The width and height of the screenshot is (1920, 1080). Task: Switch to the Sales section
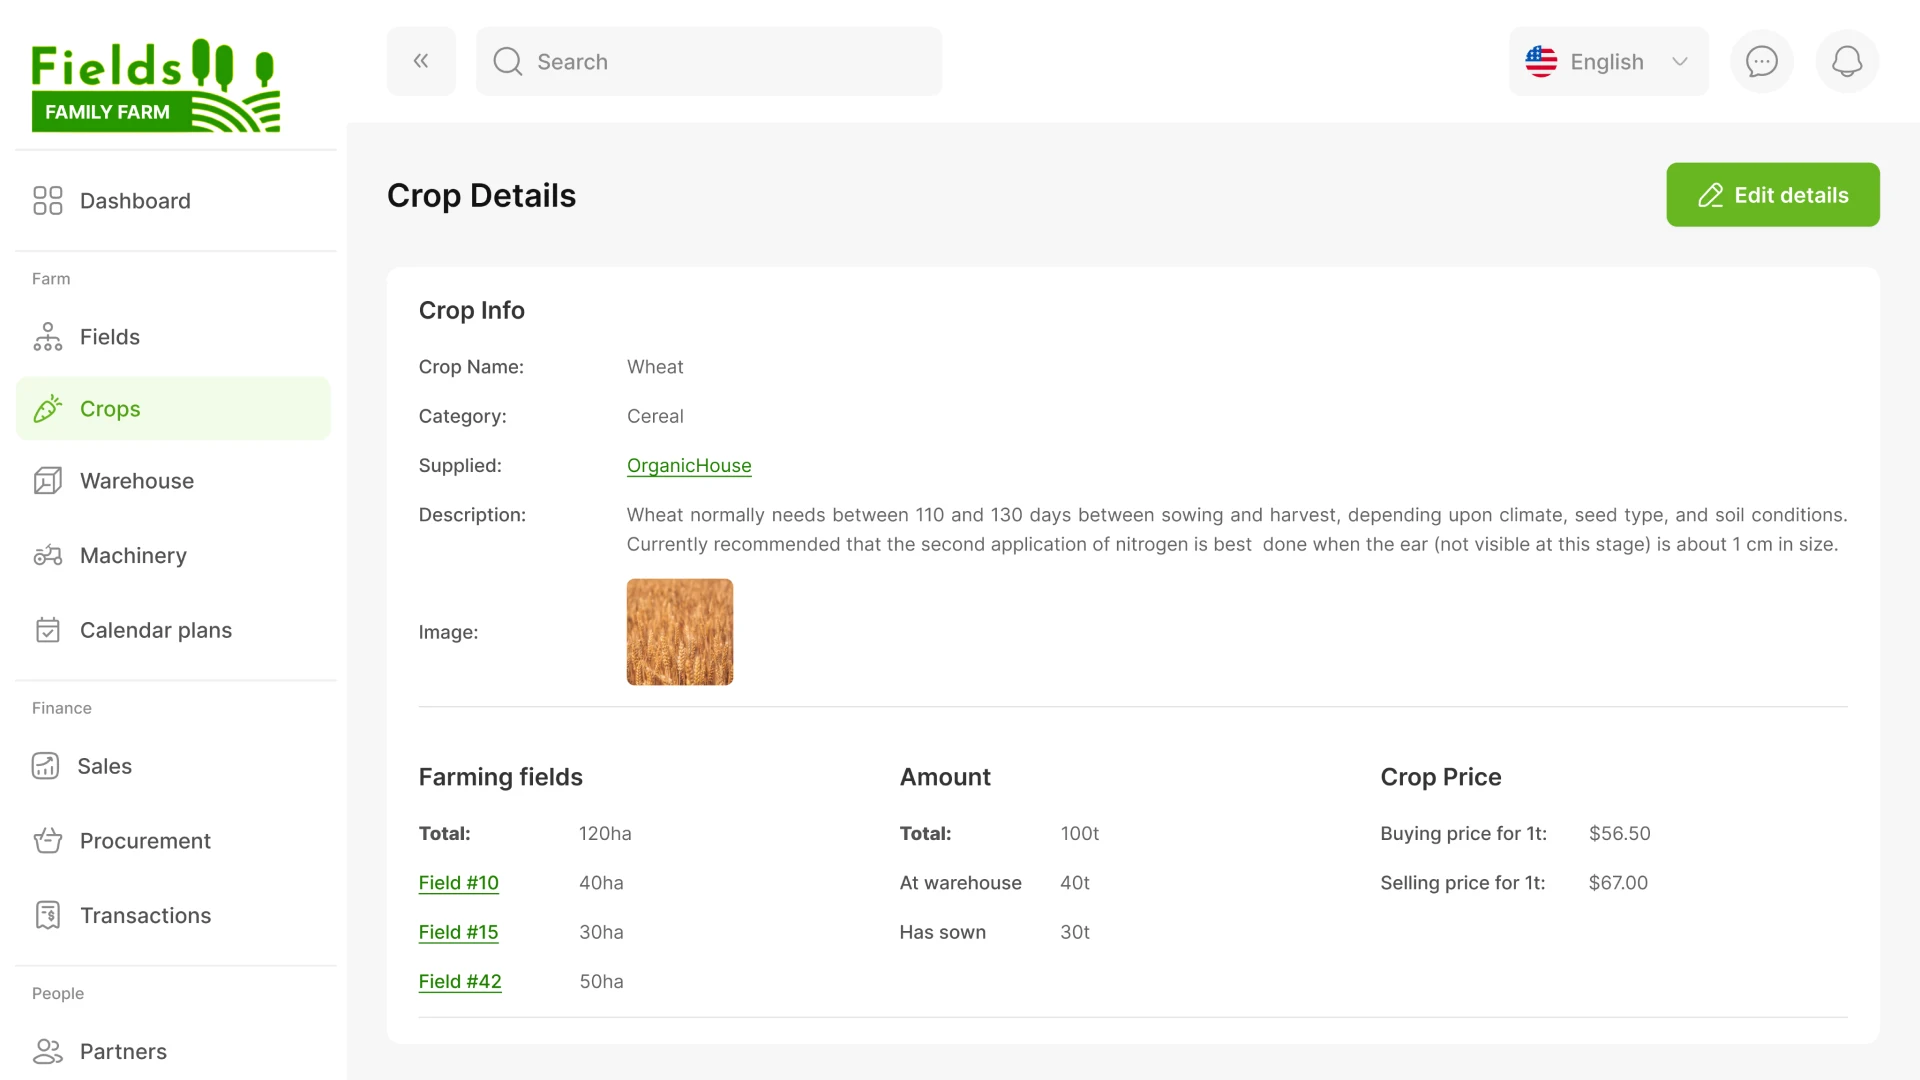47,766
